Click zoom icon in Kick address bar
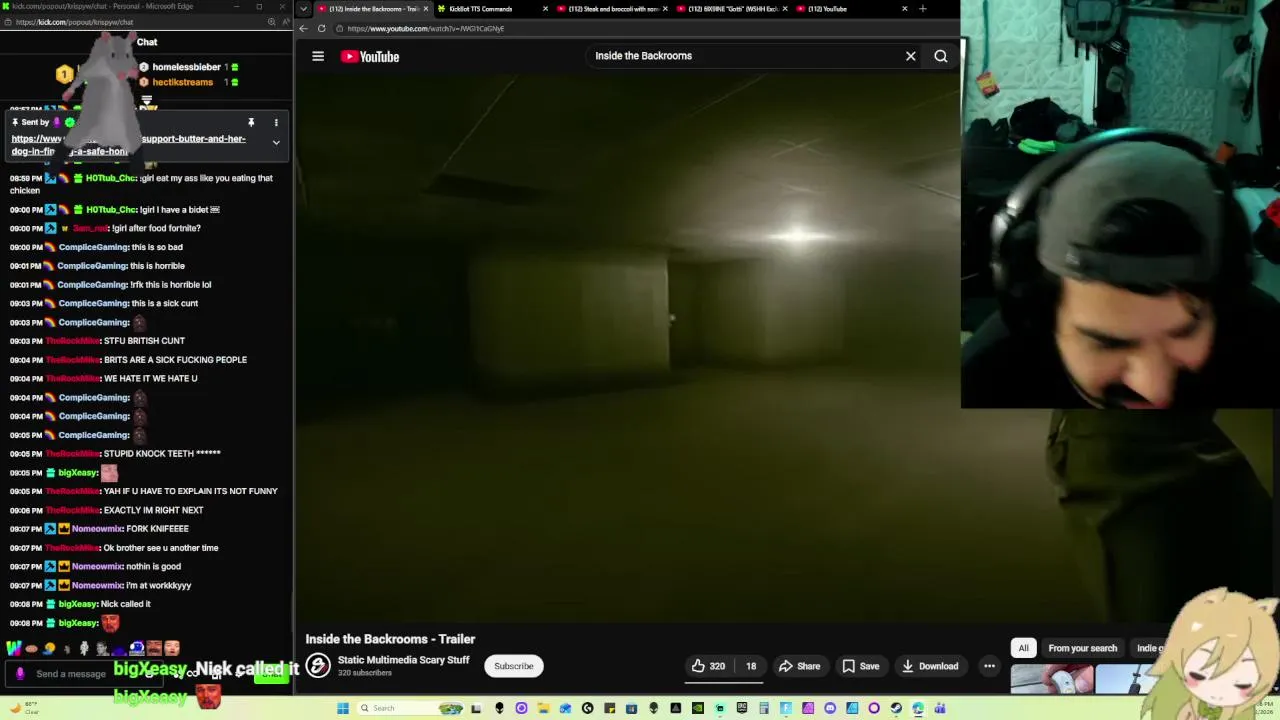 pos(271,21)
